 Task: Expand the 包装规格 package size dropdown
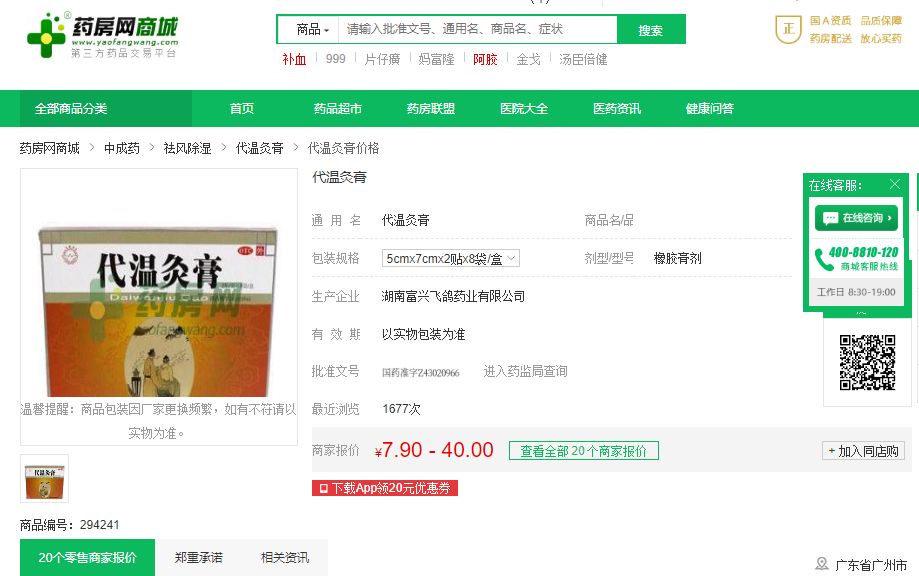click(x=451, y=258)
